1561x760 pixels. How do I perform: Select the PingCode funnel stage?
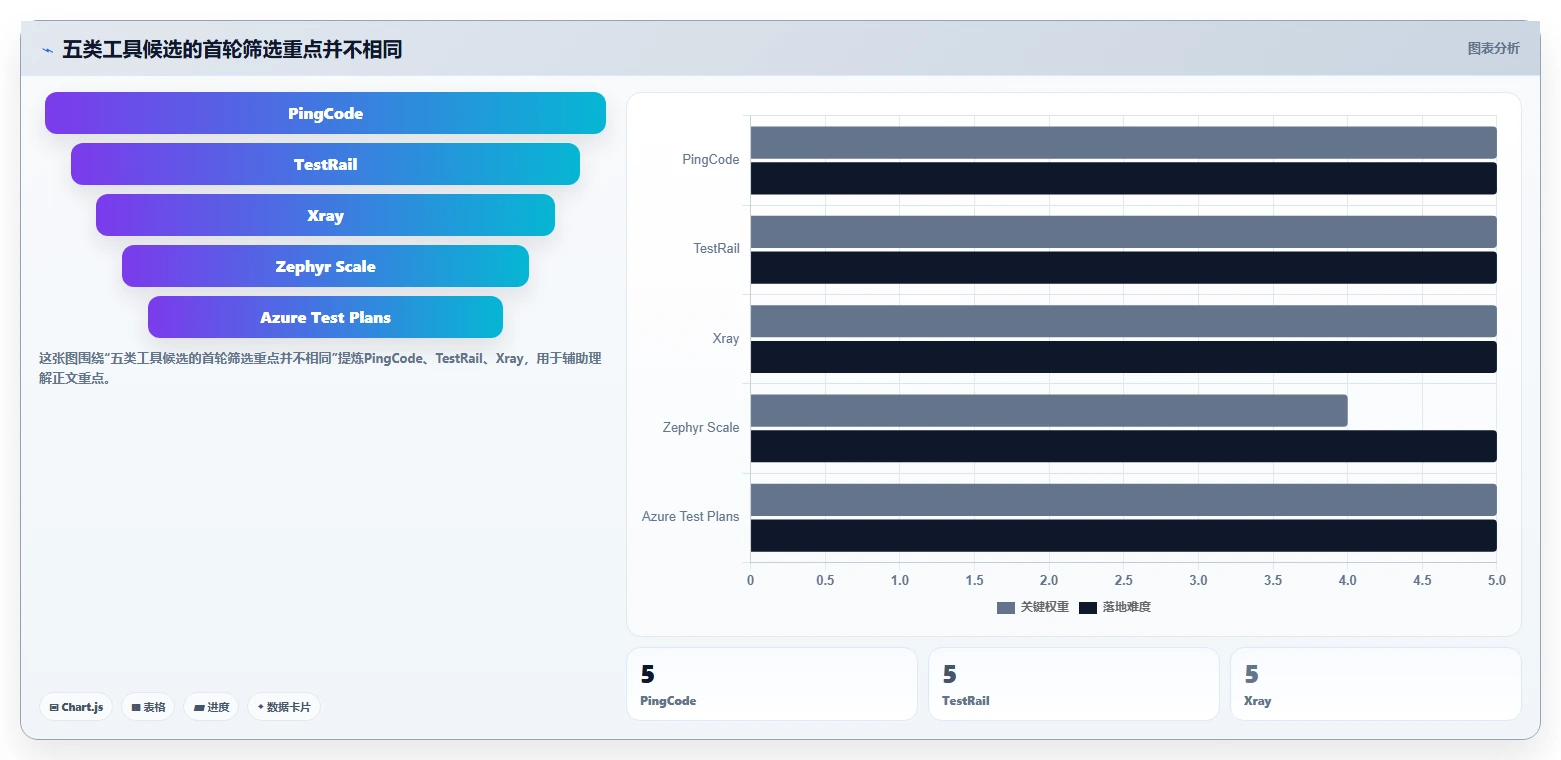tap(325, 113)
